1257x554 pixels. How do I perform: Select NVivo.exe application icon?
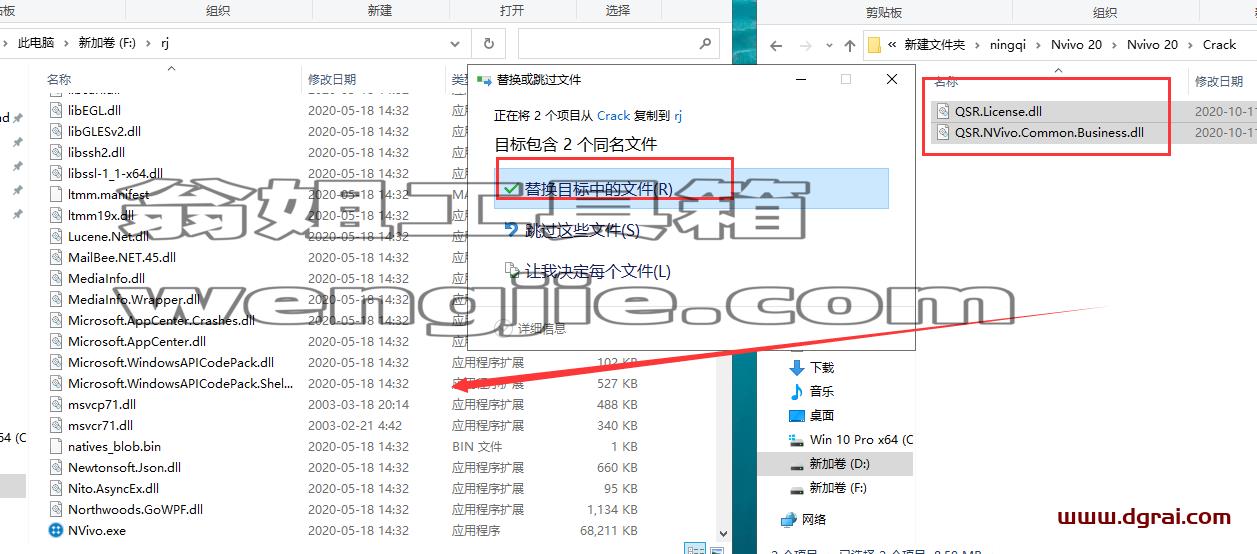coord(58,530)
